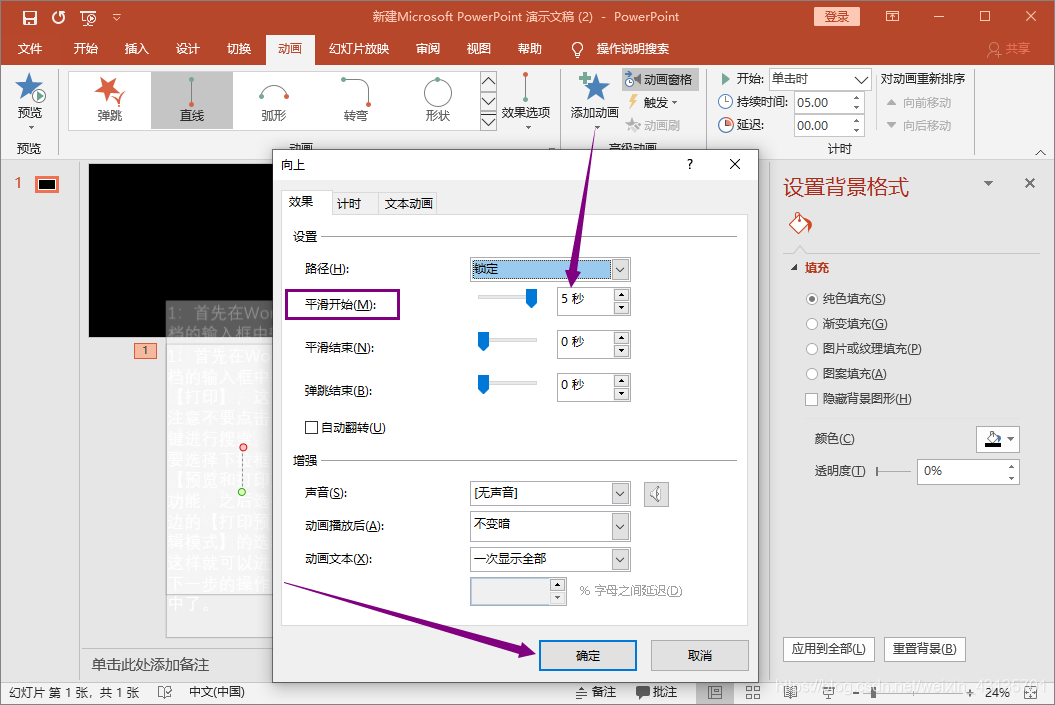Click the OK (确定) button
The image size is (1055, 705).
(587, 655)
